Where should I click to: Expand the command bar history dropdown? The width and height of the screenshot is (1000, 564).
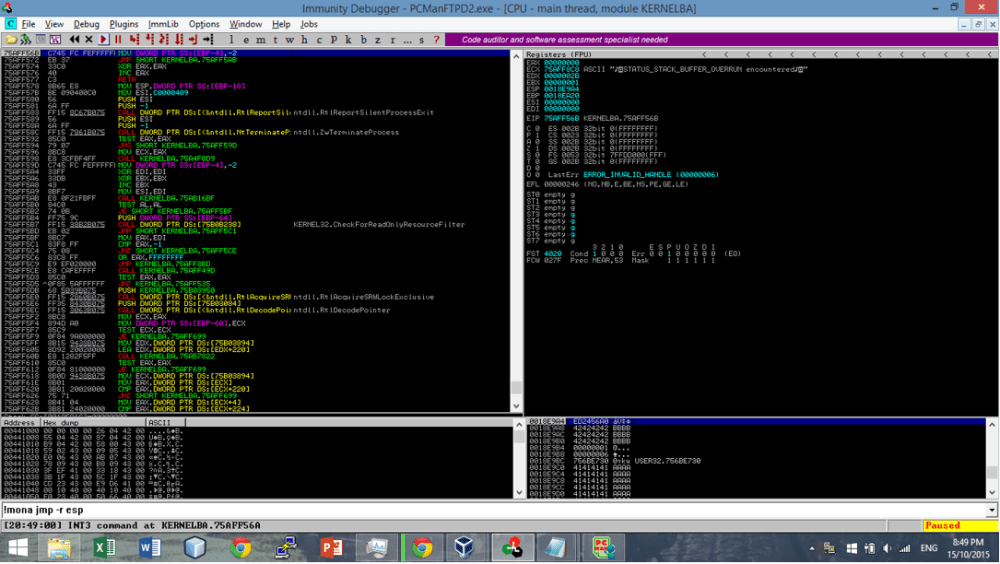click(991, 510)
